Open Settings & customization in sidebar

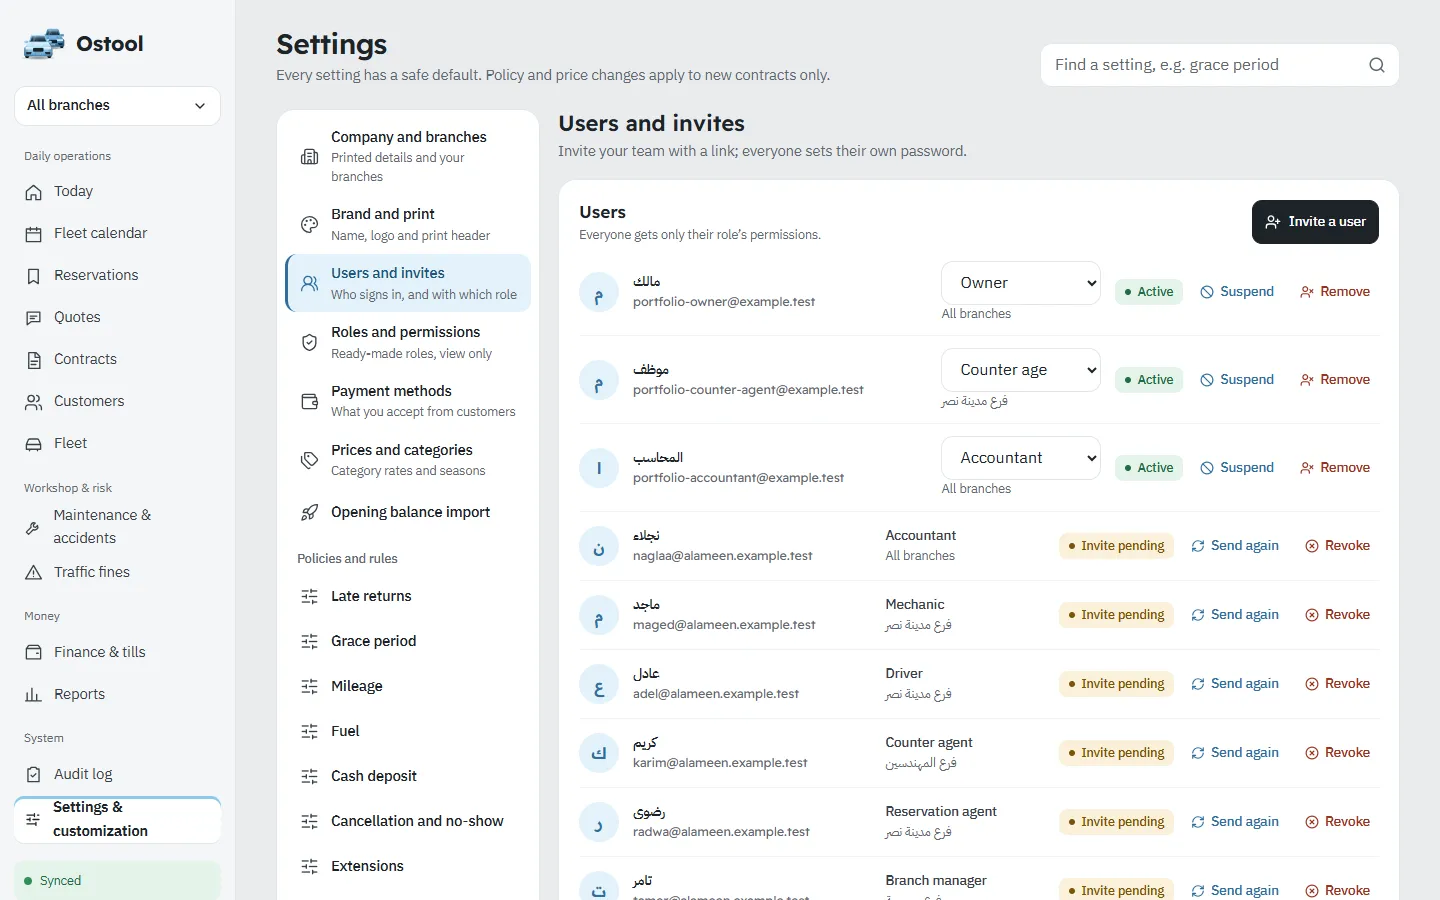[x=117, y=819]
